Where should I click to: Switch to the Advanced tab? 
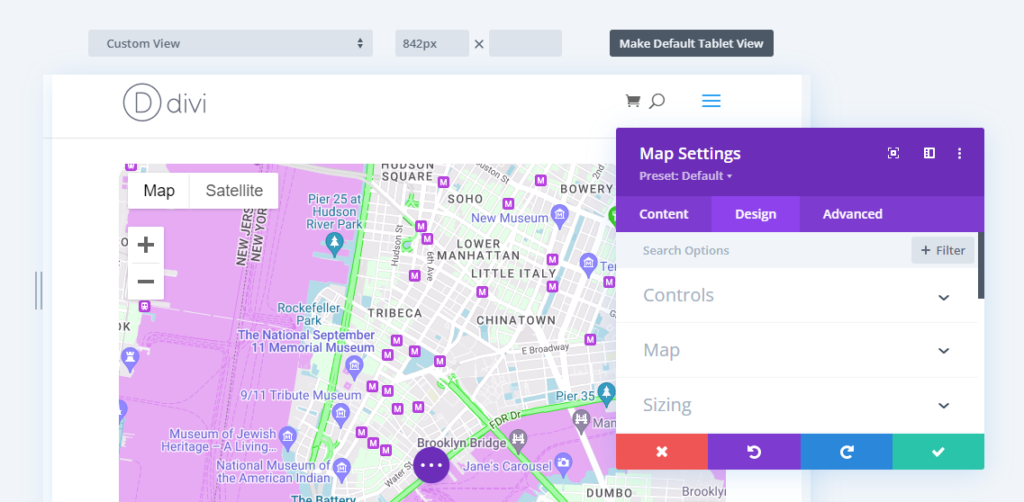pyautogui.click(x=852, y=214)
